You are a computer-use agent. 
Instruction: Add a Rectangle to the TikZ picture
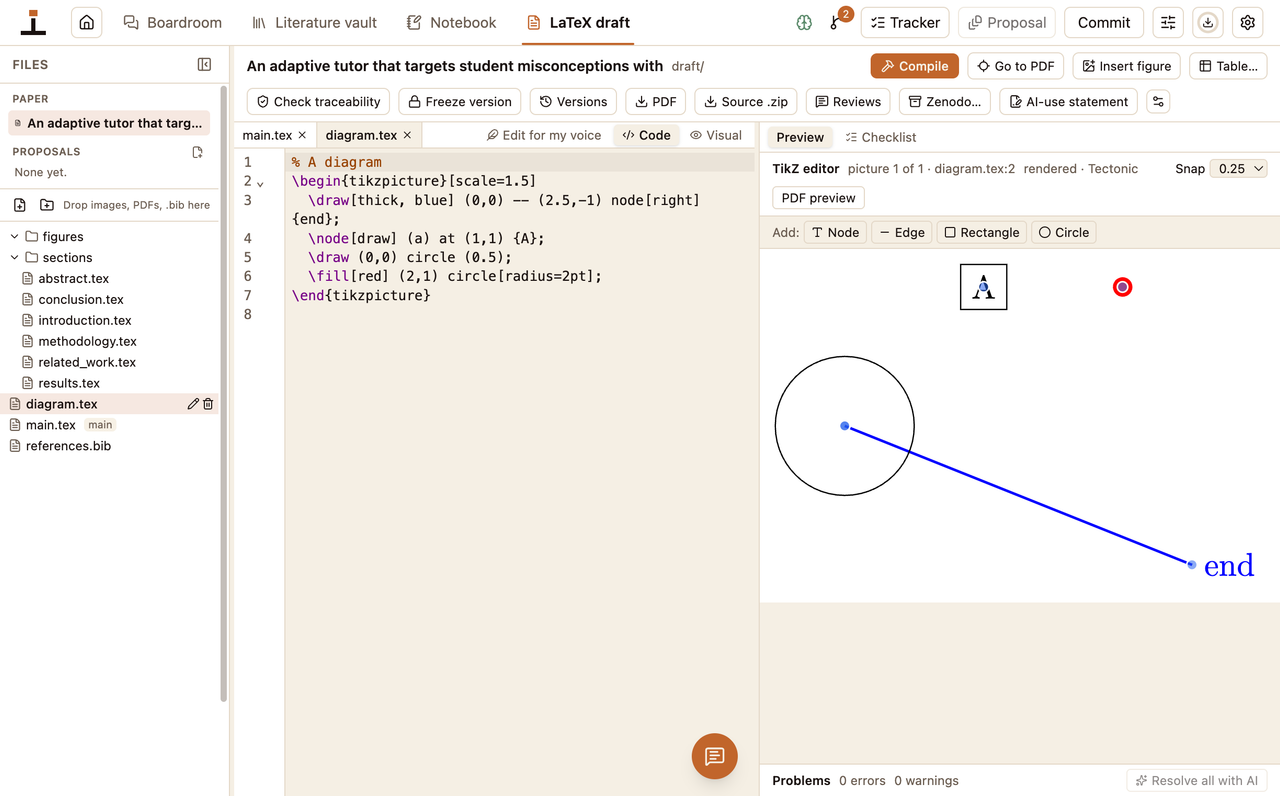point(981,232)
